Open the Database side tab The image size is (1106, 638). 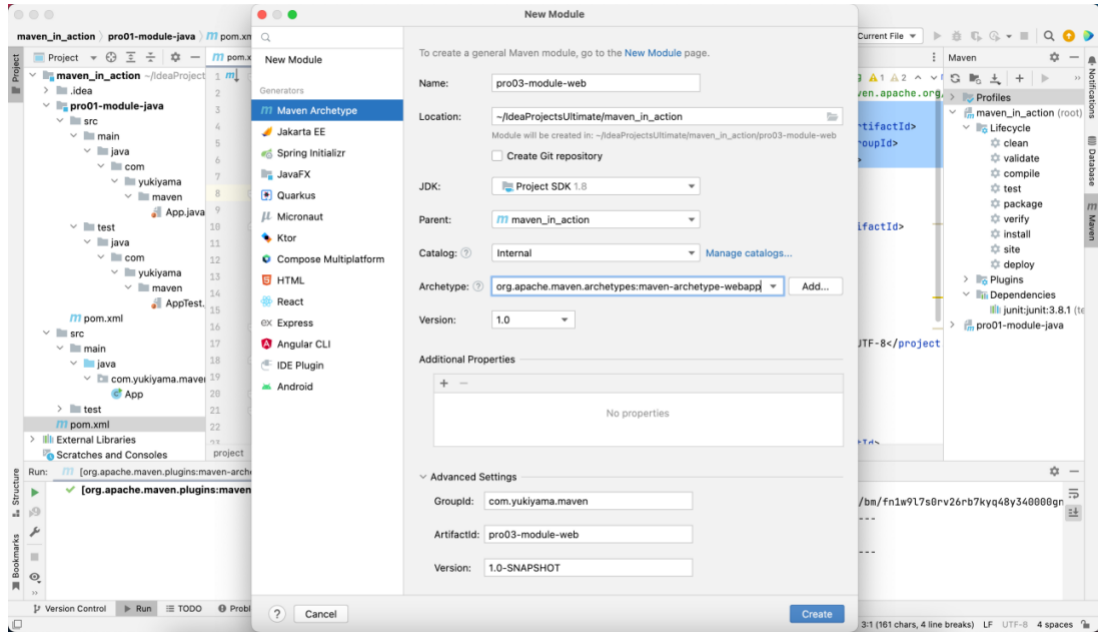point(1092,161)
